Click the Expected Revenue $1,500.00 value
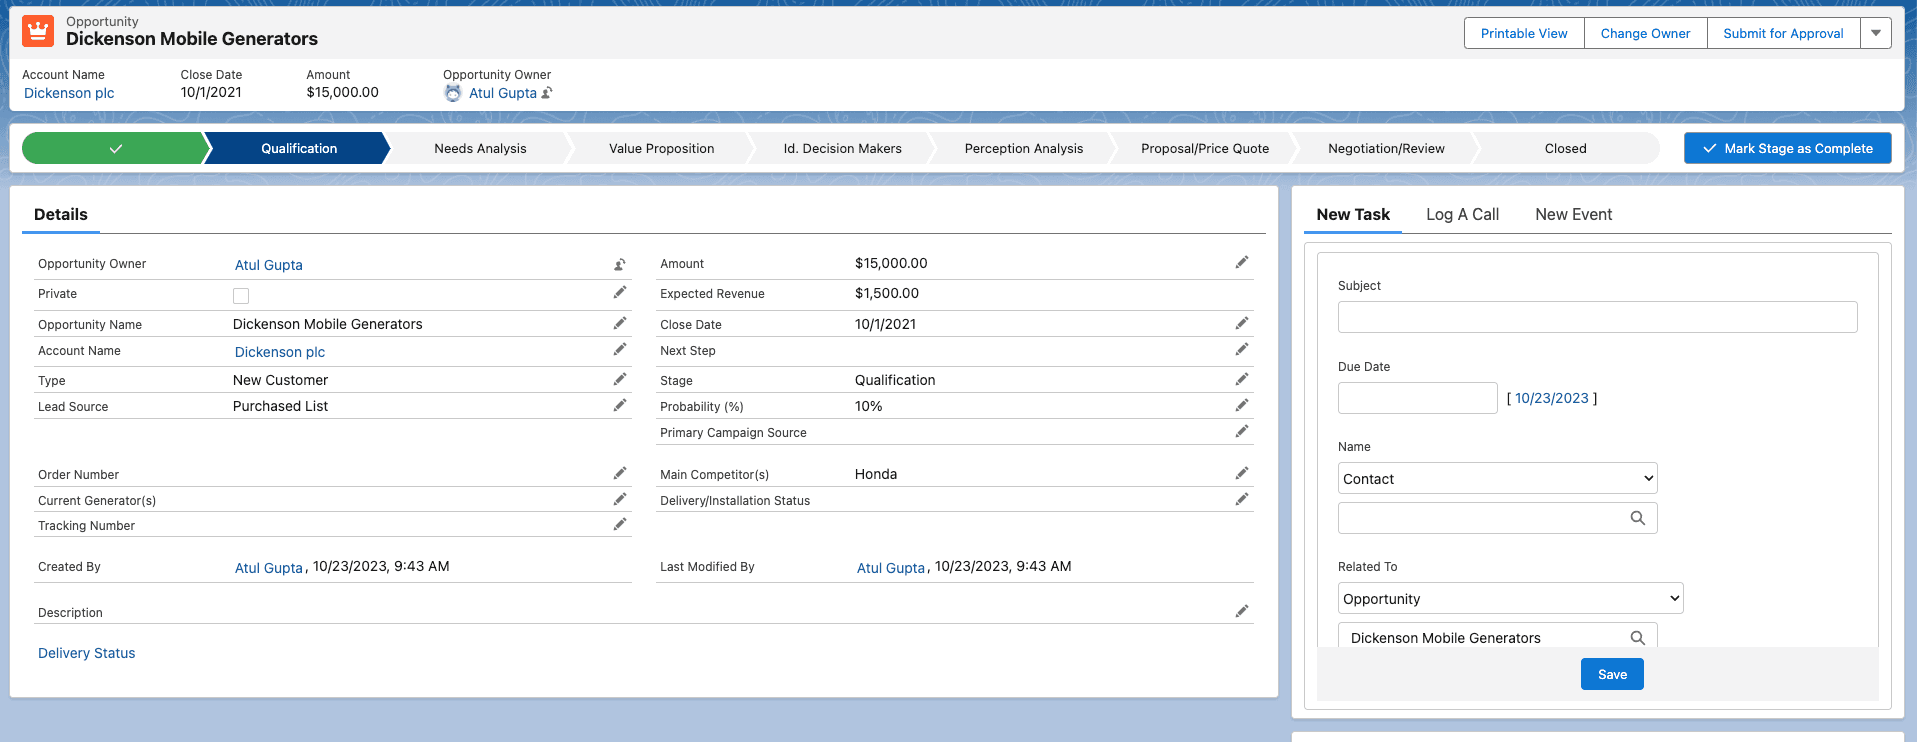 (x=887, y=293)
